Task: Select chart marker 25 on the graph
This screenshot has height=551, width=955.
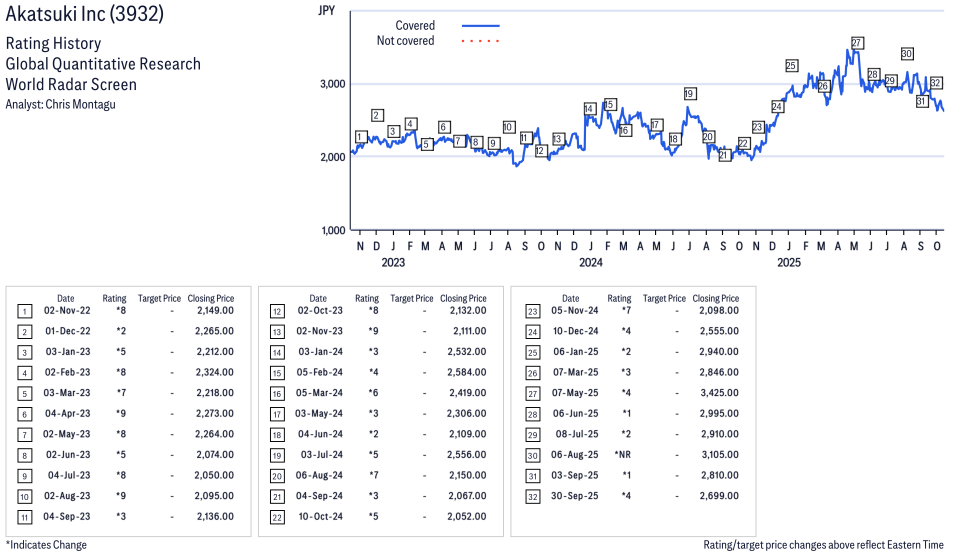Action: coord(791,66)
